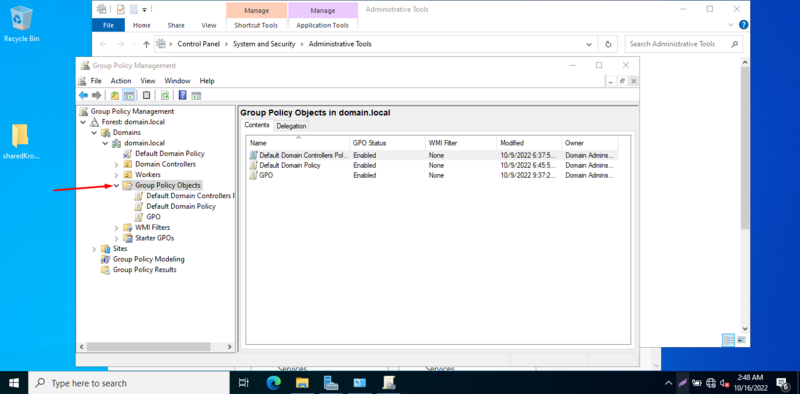Open Microsoft Edge from the taskbar
Image resolution: width=800 pixels, height=394 pixels.
click(273, 383)
